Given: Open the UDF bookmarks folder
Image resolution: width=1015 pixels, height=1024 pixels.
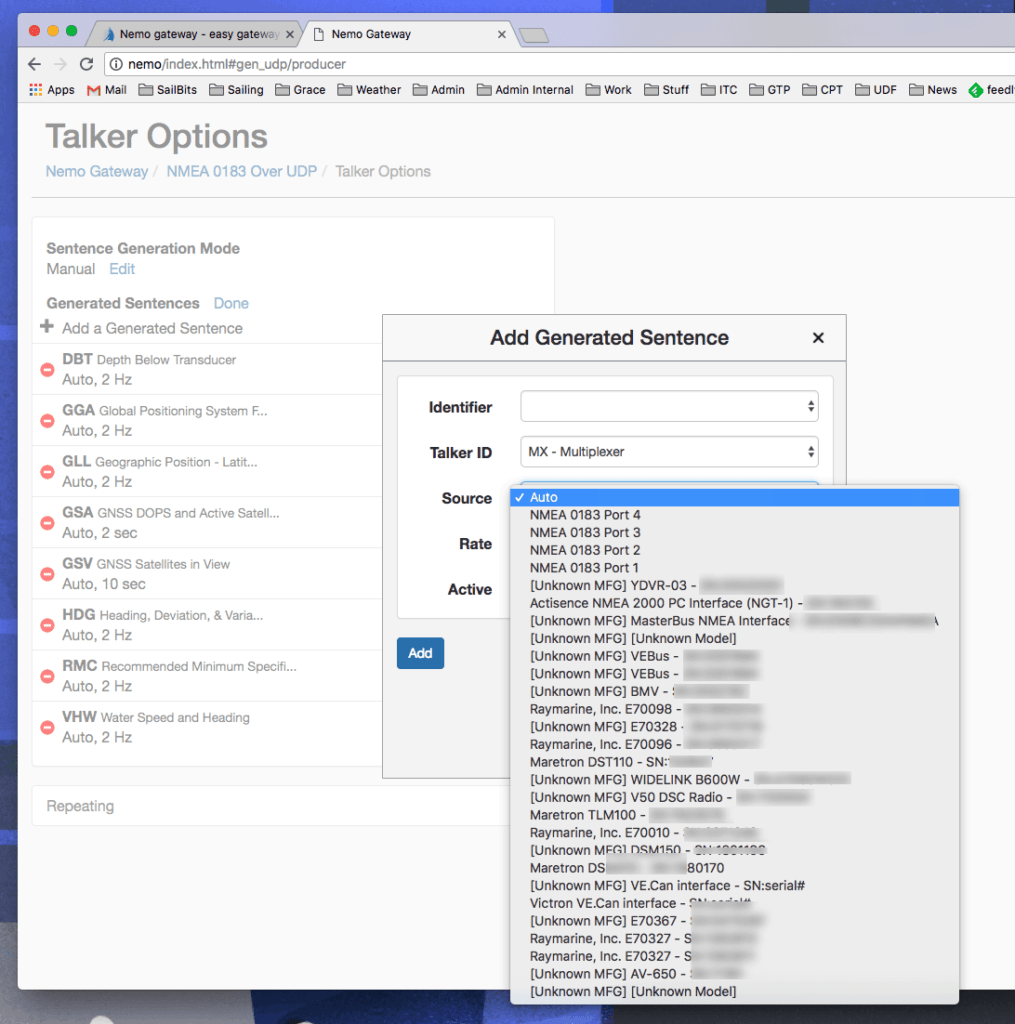Looking at the screenshot, I should [x=877, y=89].
